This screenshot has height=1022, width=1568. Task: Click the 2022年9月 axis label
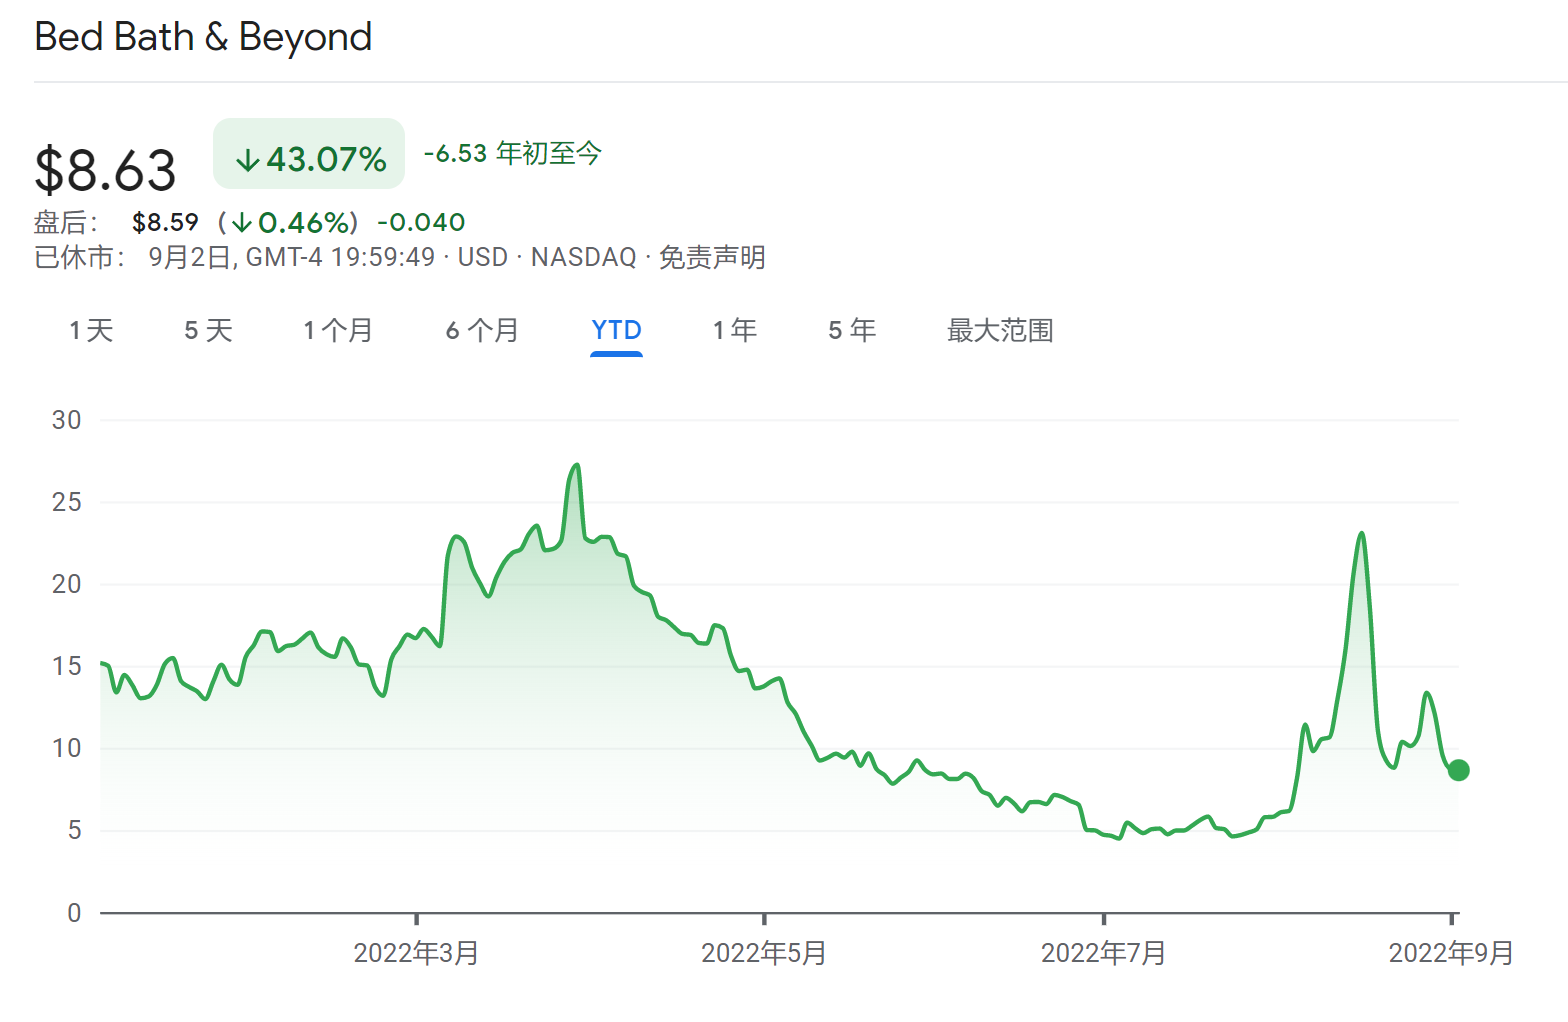click(x=1451, y=953)
